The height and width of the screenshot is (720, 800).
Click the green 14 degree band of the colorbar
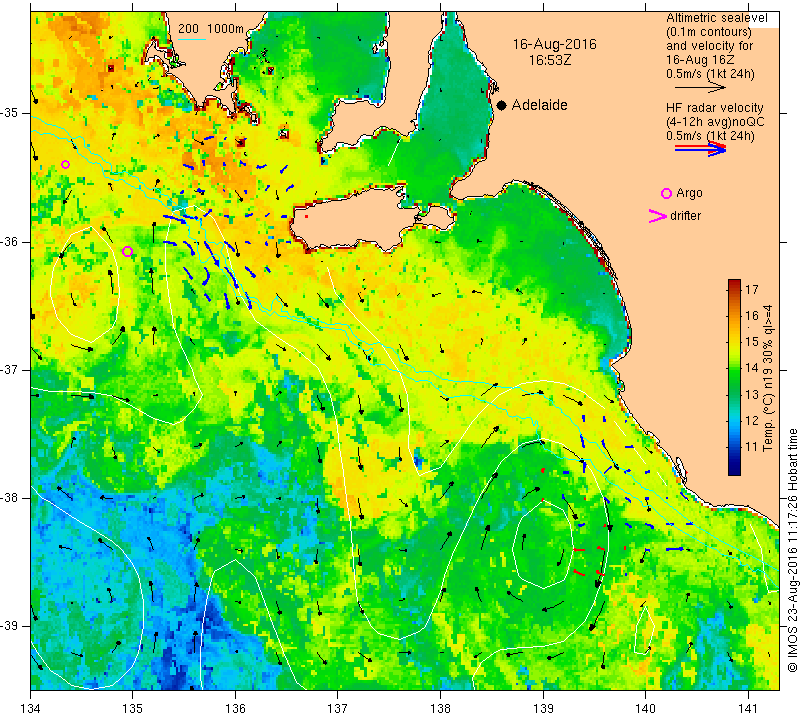point(734,368)
